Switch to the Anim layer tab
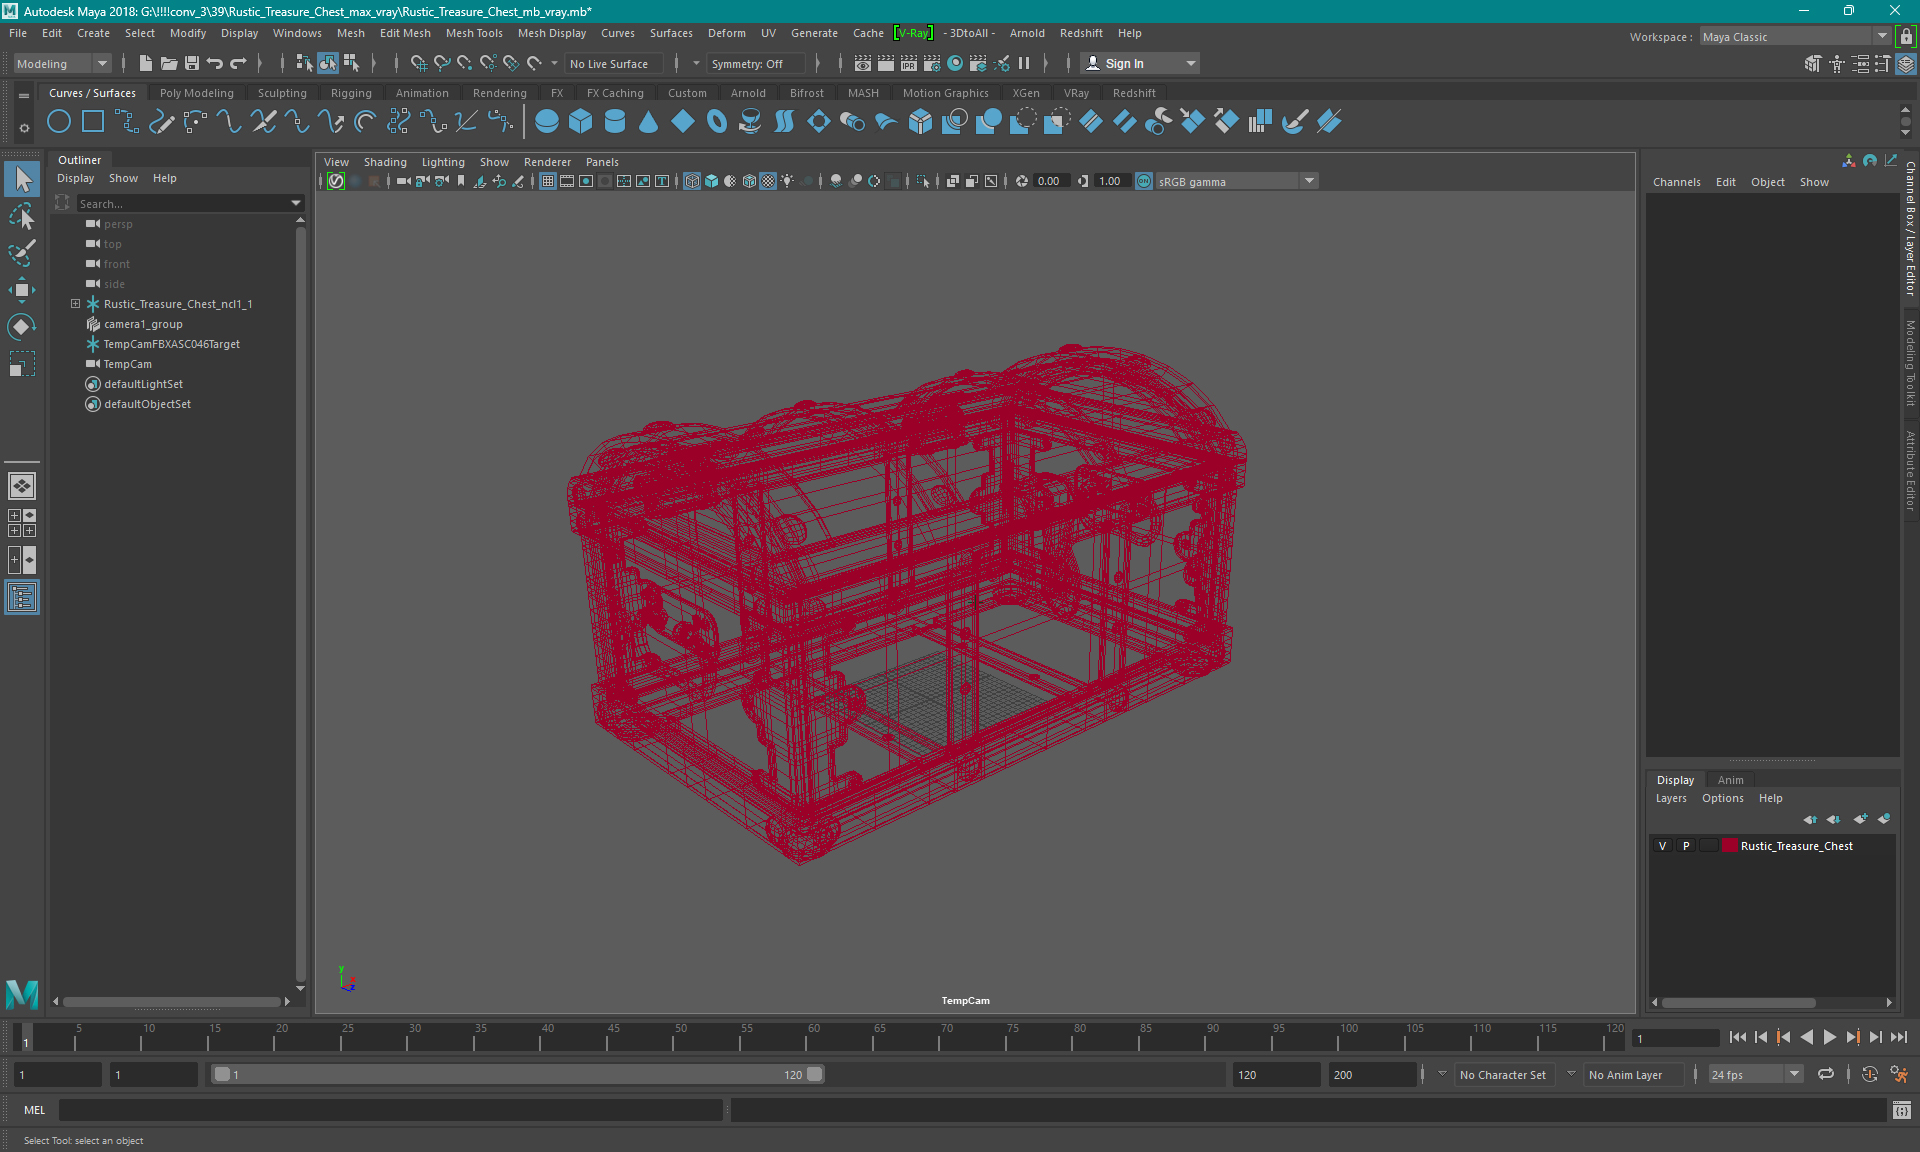Image resolution: width=1920 pixels, height=1152 pixels. click(1730, 780)
